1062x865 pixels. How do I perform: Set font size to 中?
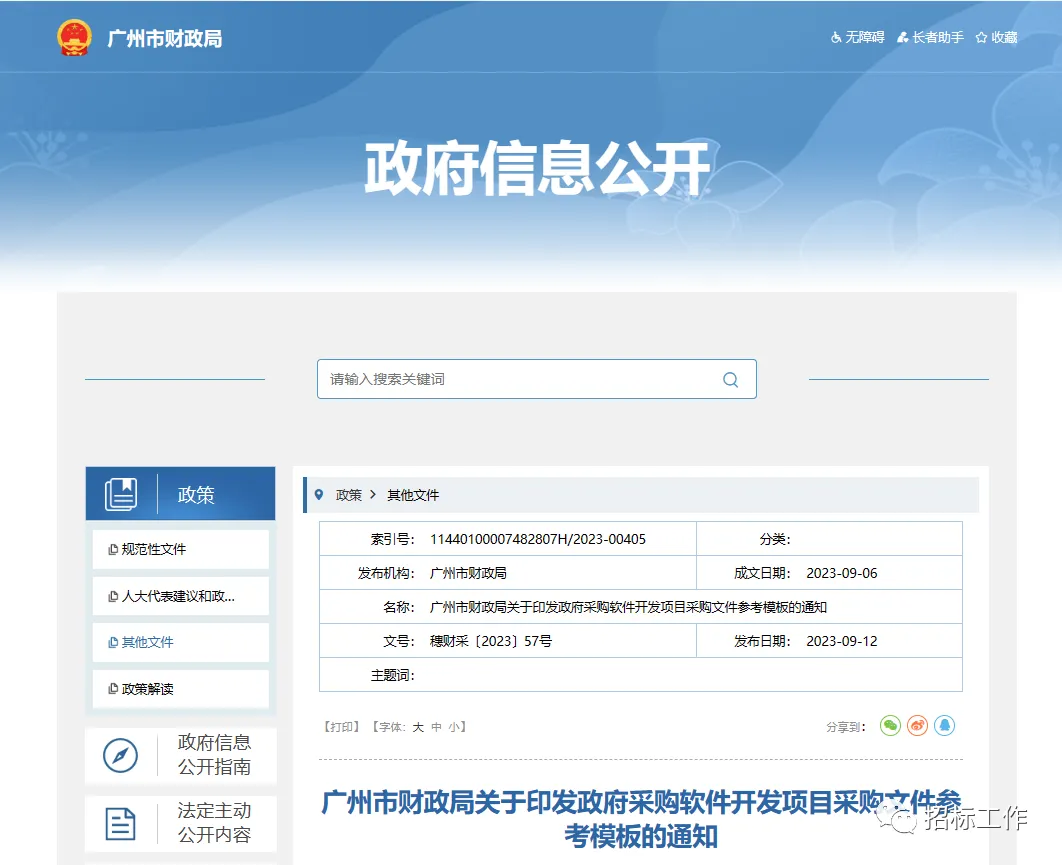[436, 727]
